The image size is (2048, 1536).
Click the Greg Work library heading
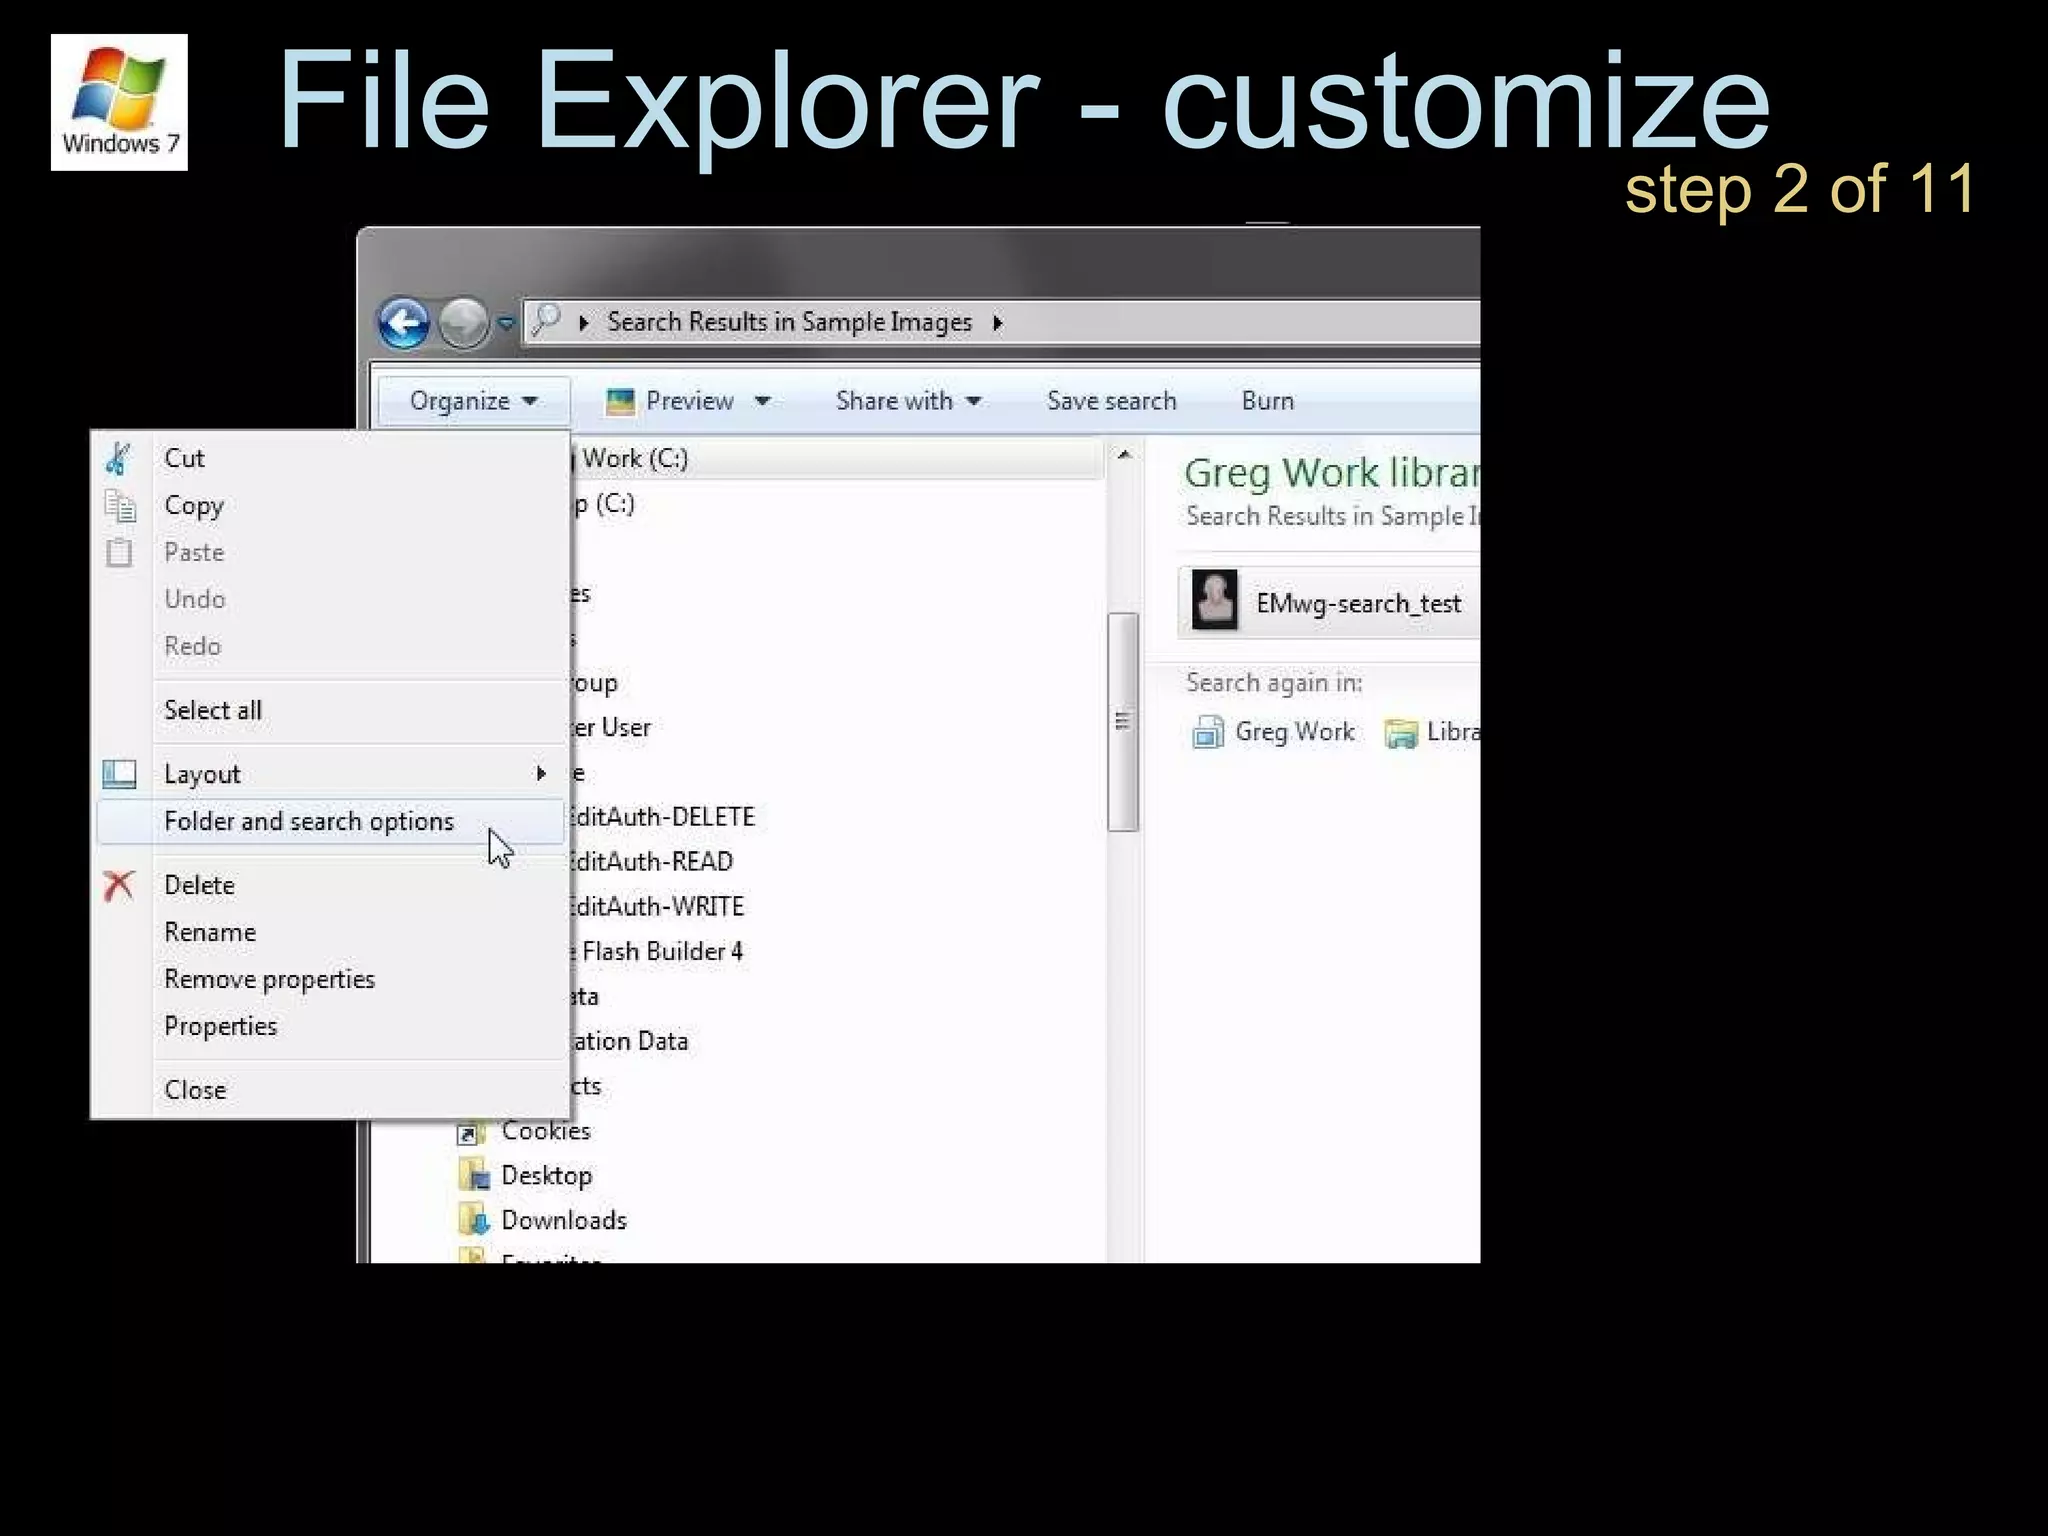click(1332, 473)
